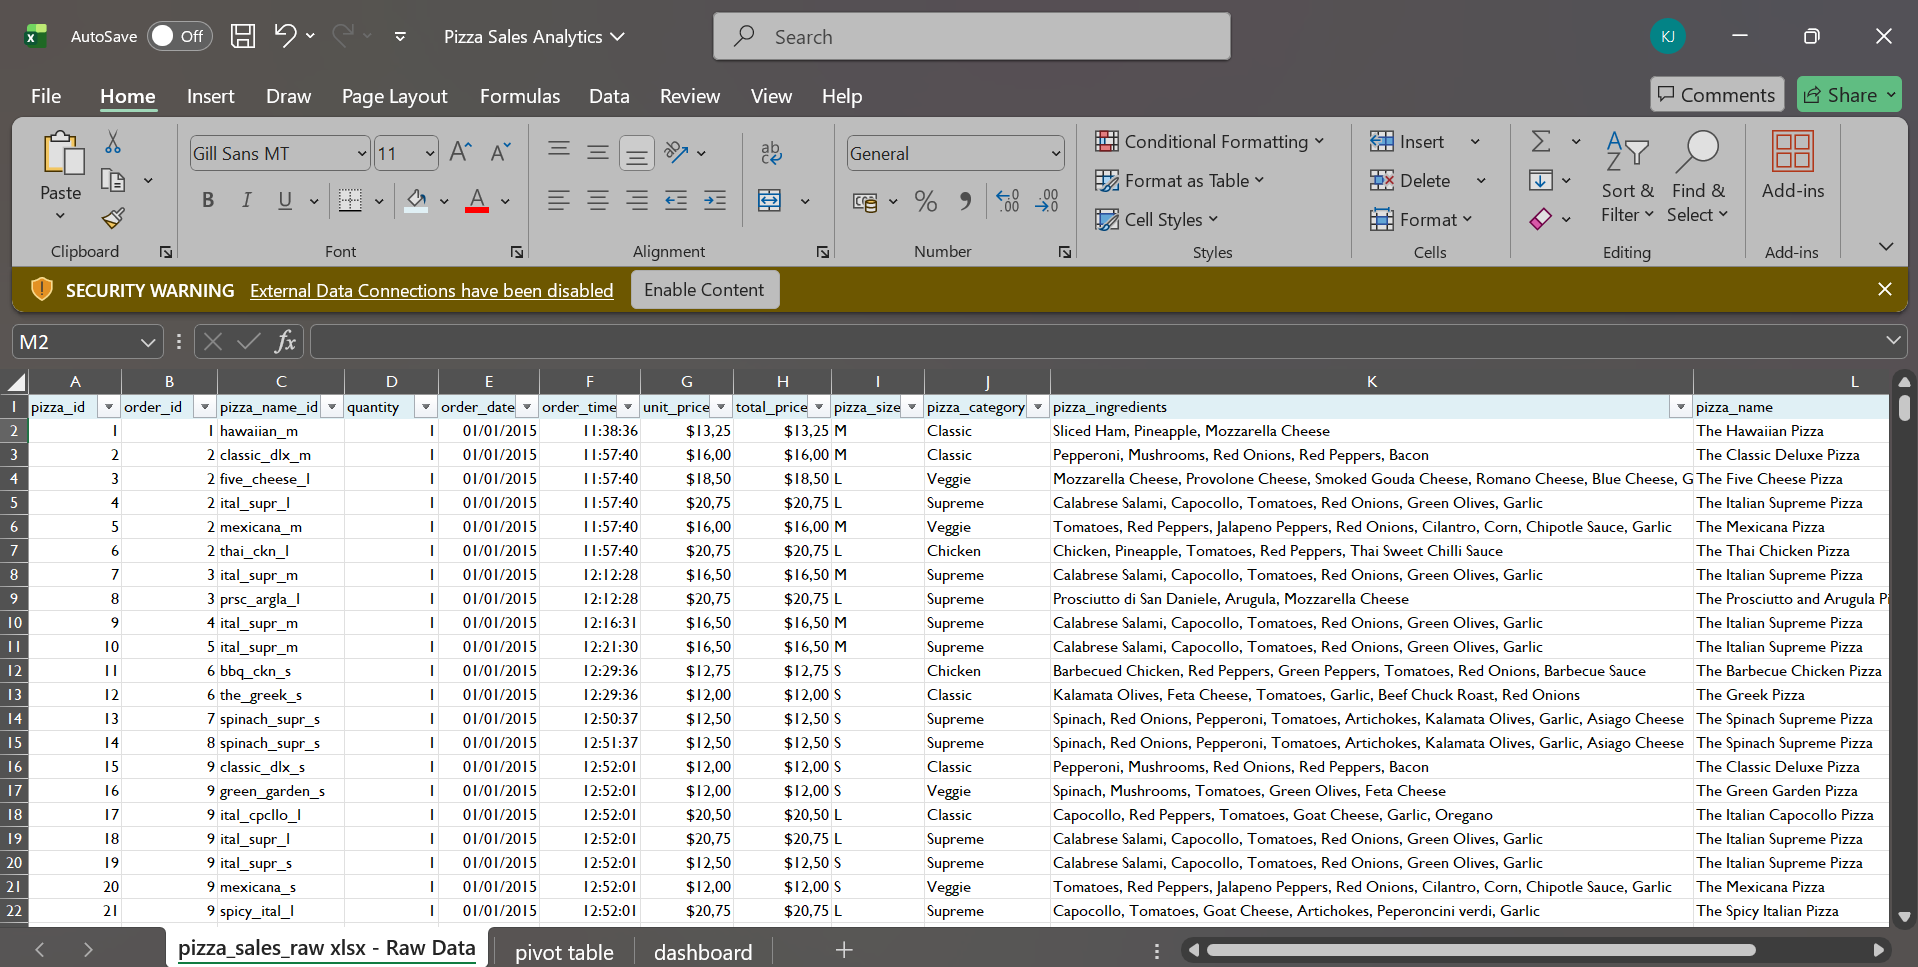Toggle italic formatting
Viewport: 1918px width, 967px height.
[x=246, y=200]
